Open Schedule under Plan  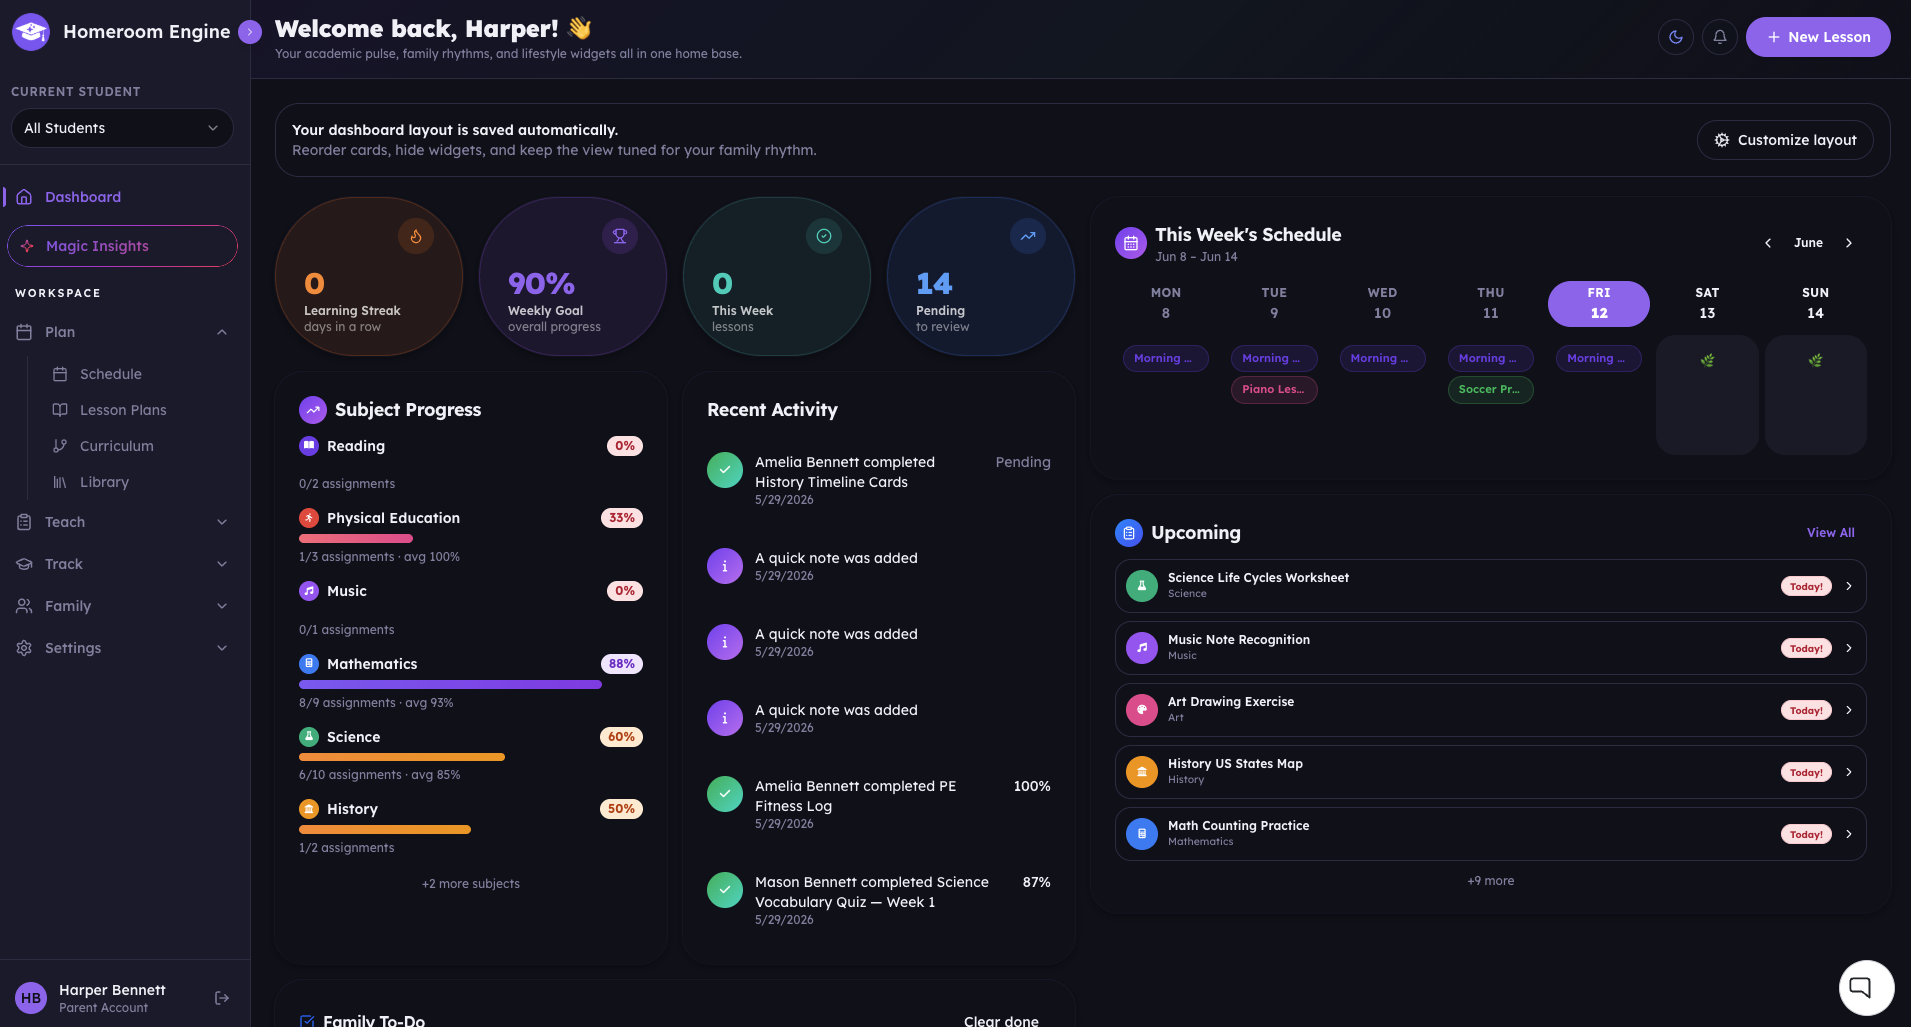tap(110, 374)
